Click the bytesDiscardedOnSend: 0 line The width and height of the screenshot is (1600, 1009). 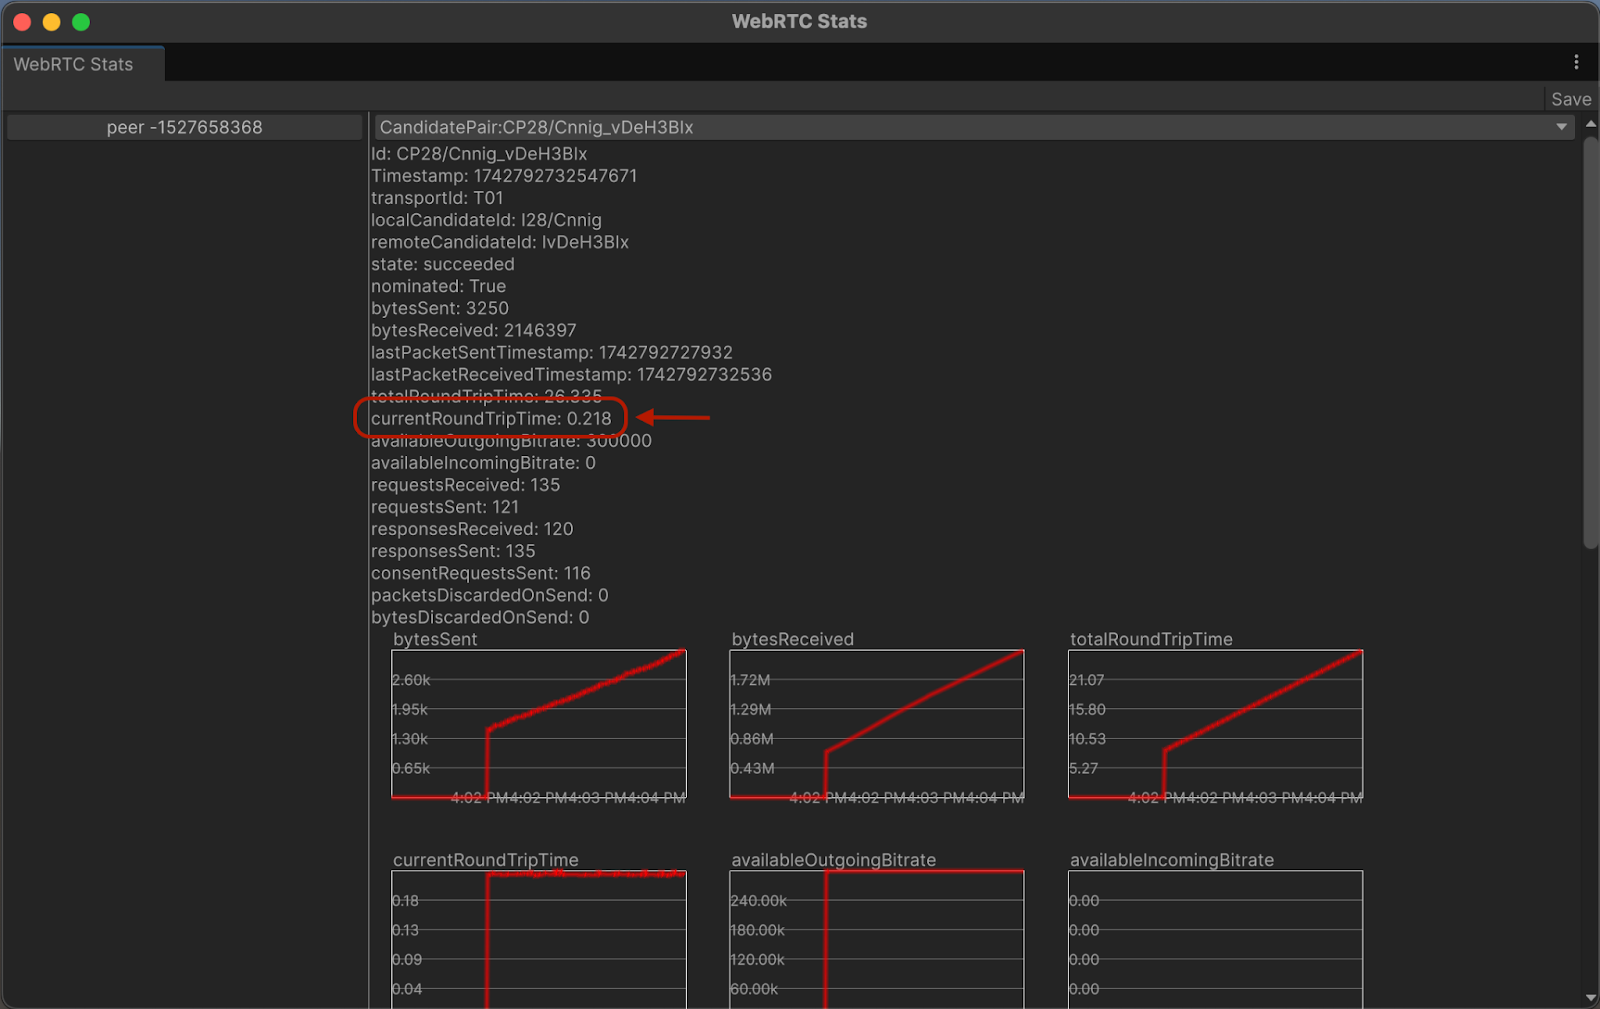pos(480,617)
